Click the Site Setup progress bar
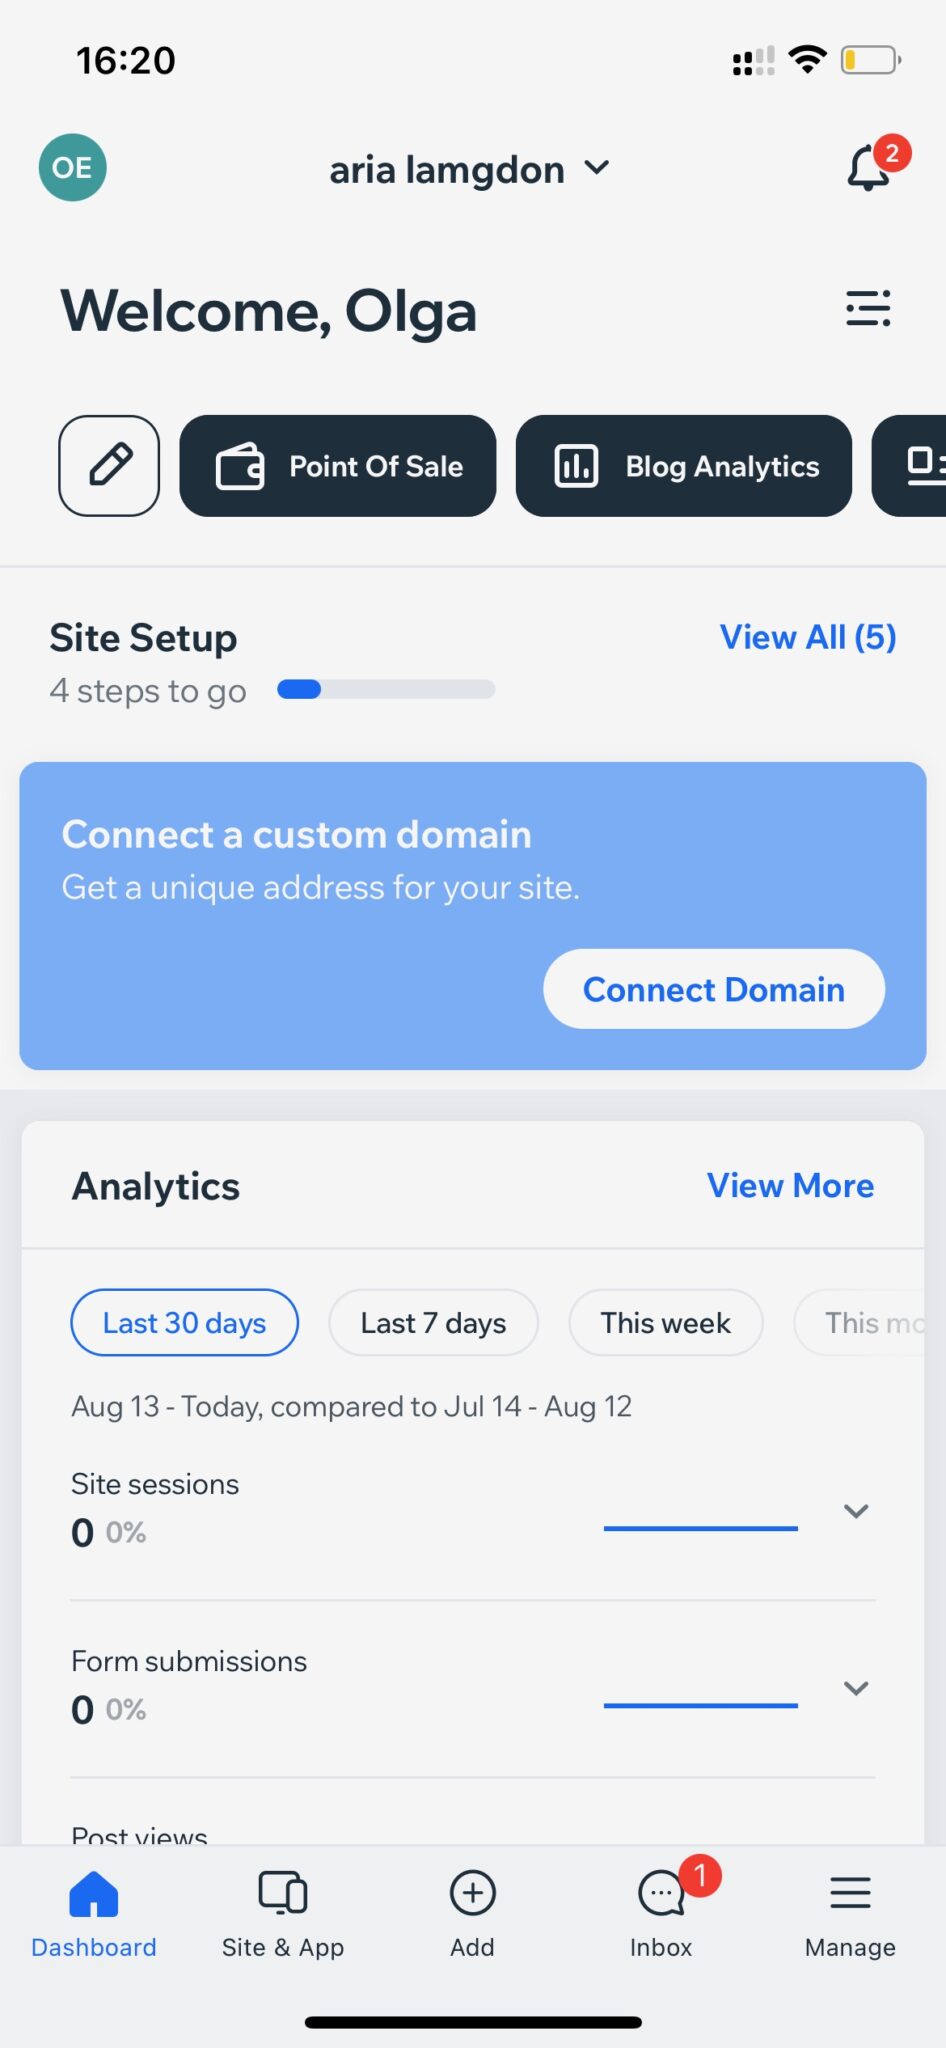Viewport: 946px width, 2048px height. 386,689
